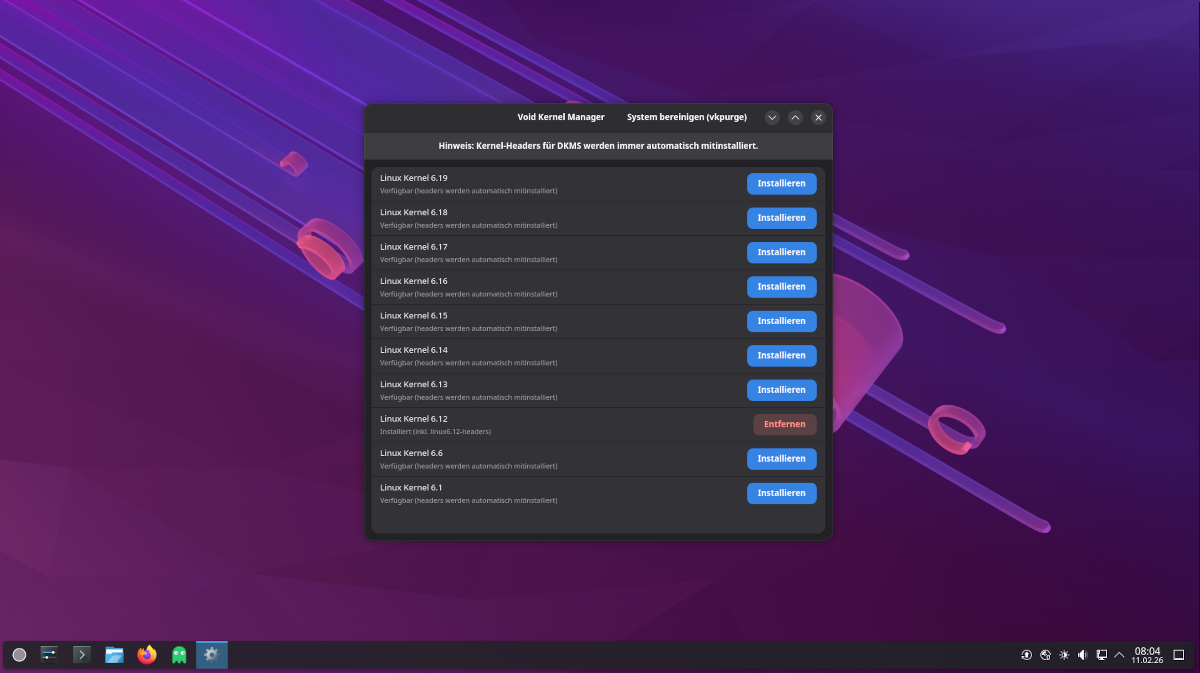Image resolution: width=1200 pixels, height=673 pixels.
Task: Install Linux Kernel 6.15
Action: tap(781, 321)
